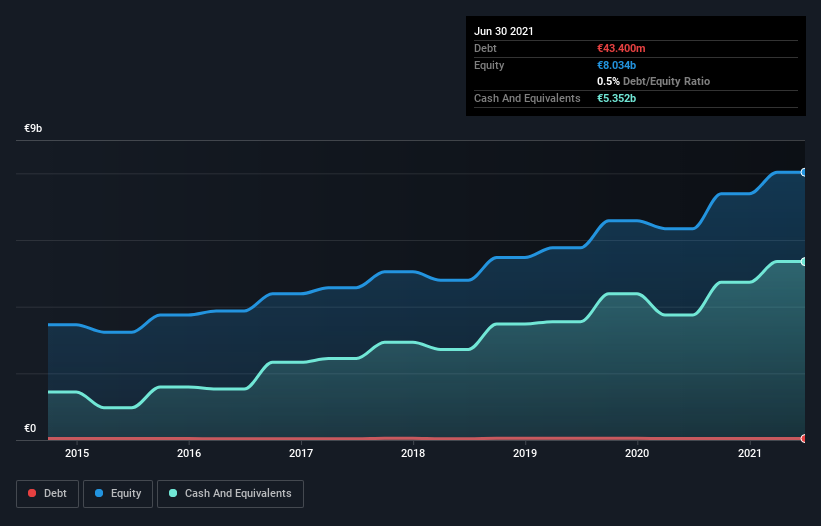Click the €43.400m debt value

click(621, 49)
